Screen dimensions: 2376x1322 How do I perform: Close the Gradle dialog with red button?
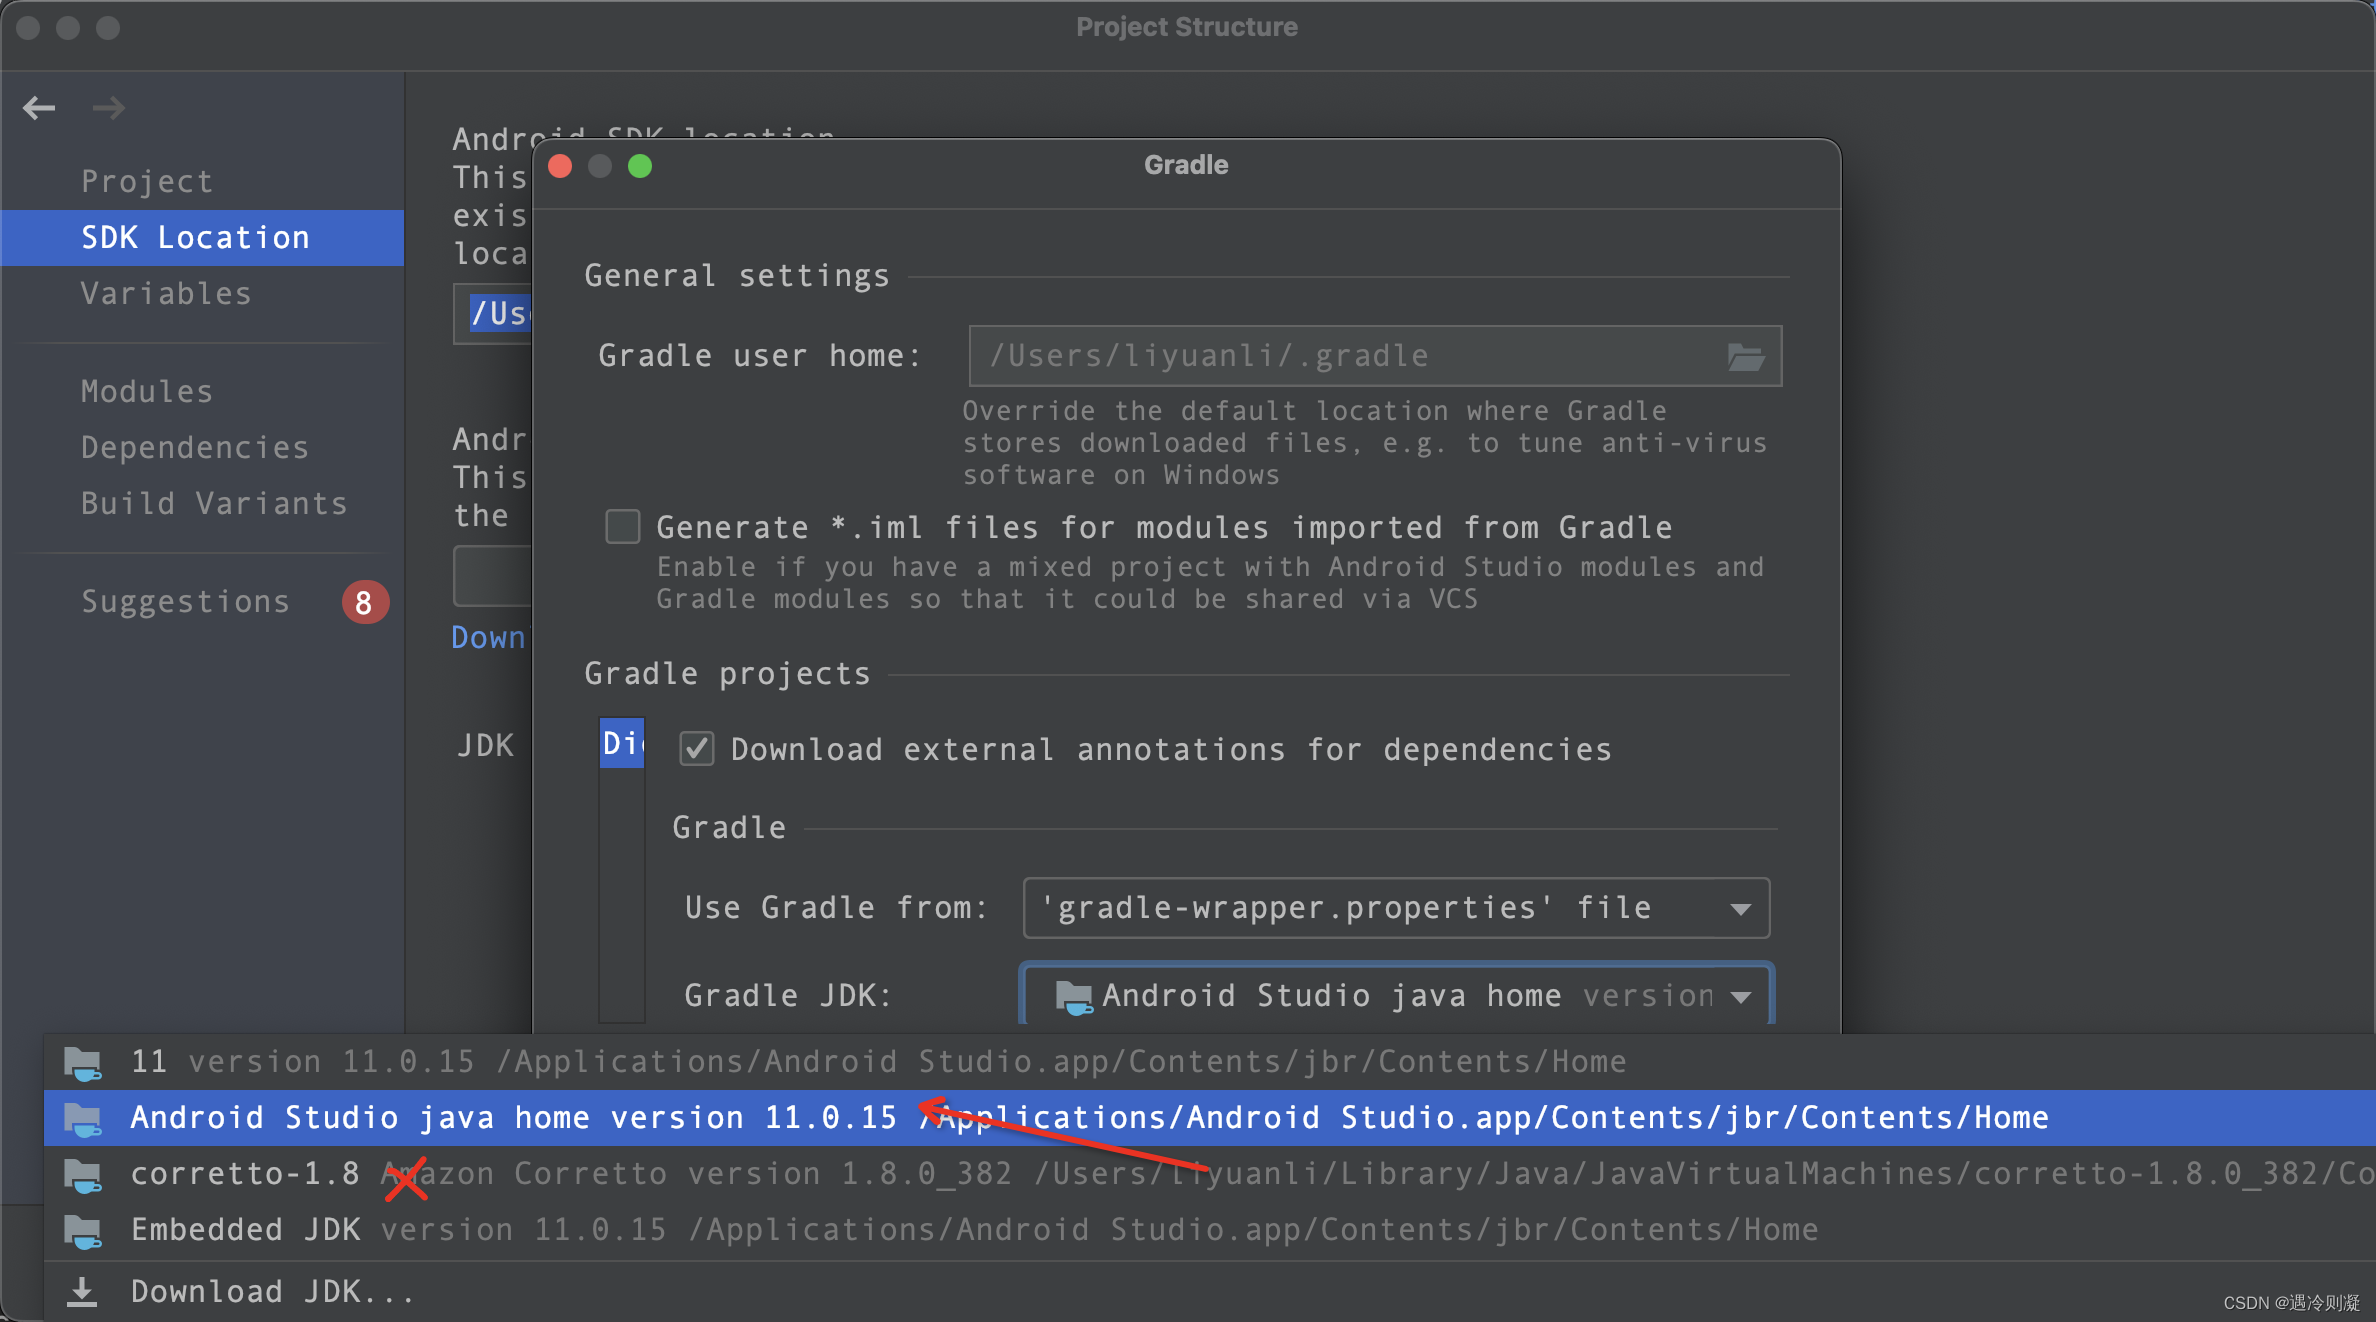coord(560,166)
